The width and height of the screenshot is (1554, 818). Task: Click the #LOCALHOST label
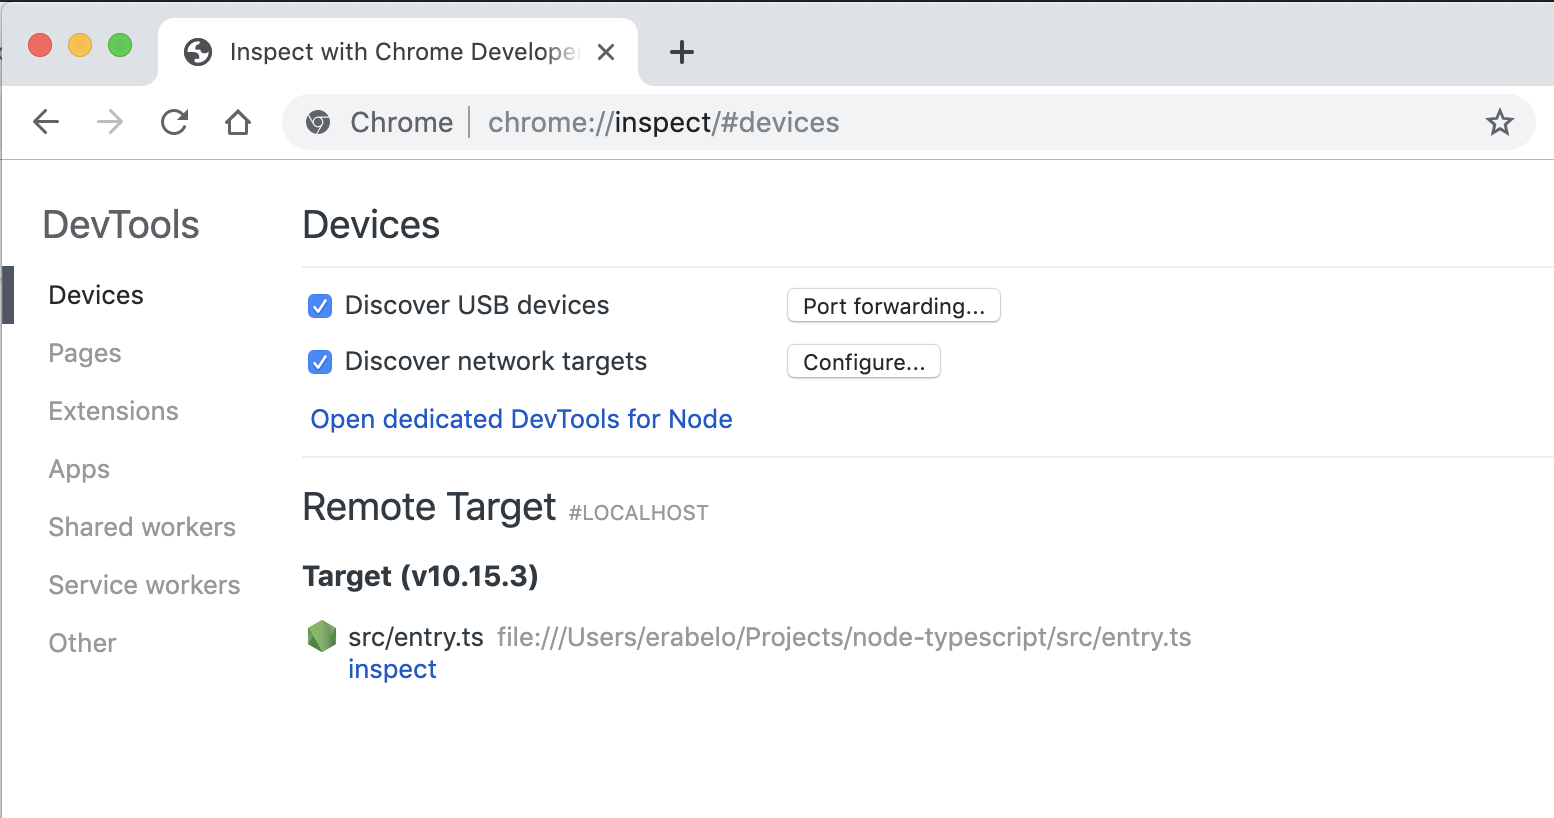(638, 513)
